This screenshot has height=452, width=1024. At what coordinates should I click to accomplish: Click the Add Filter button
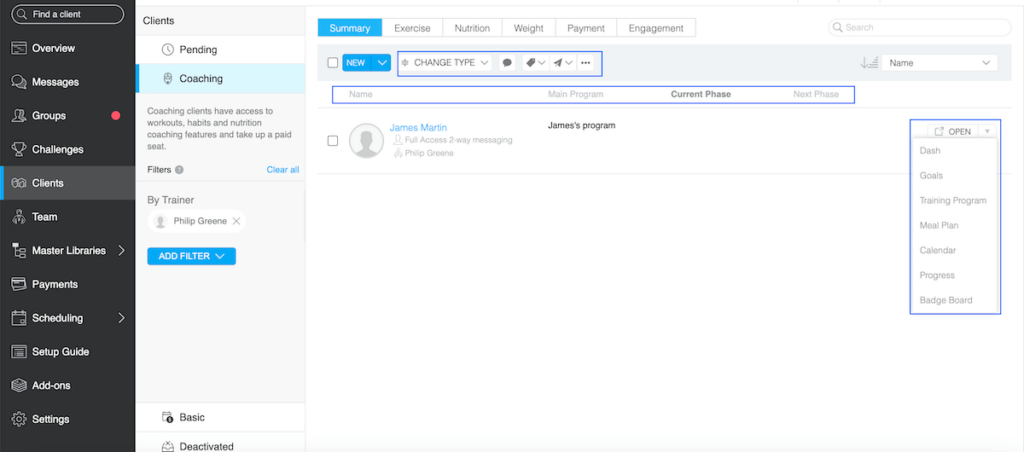pyautogui.click(x=191, y=256)
